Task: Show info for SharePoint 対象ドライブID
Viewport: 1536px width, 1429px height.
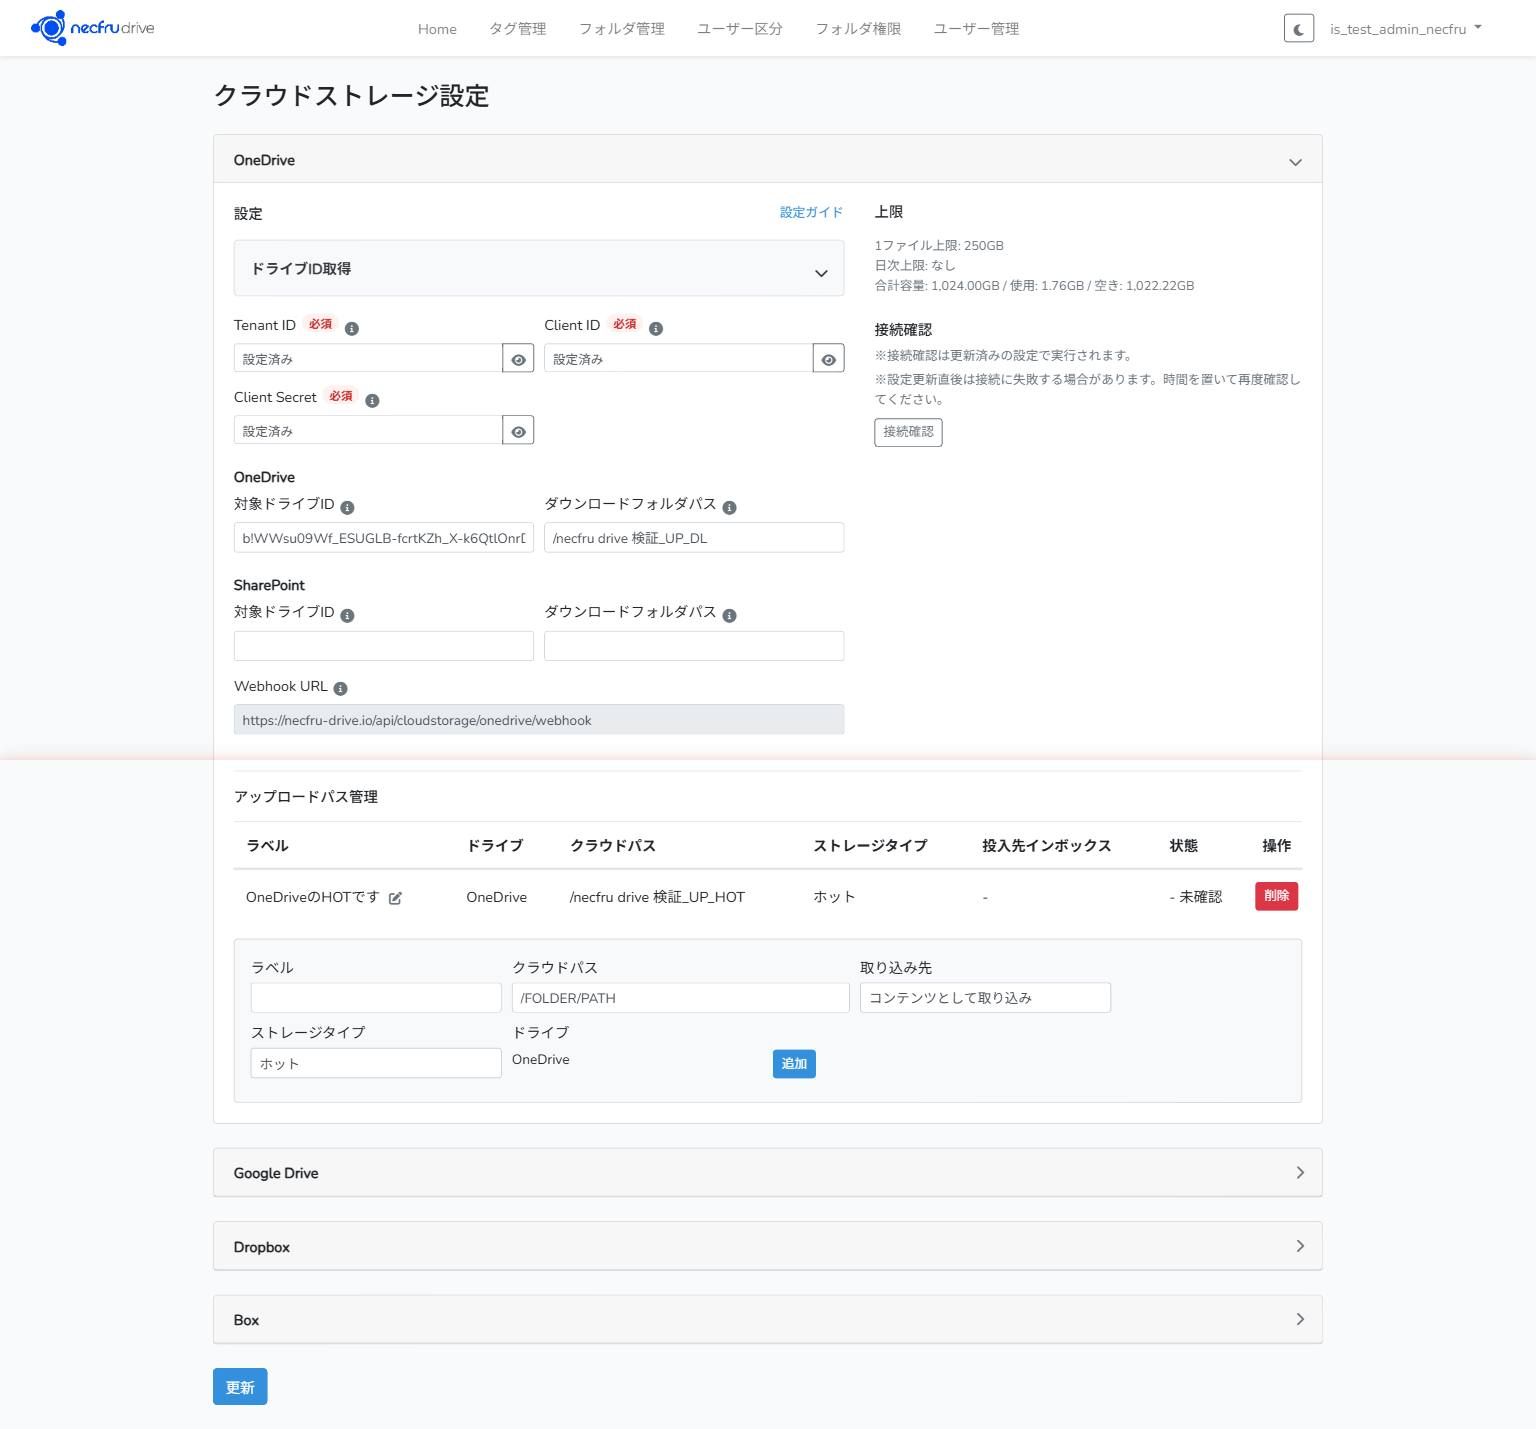Action: (x=347, y=615)
